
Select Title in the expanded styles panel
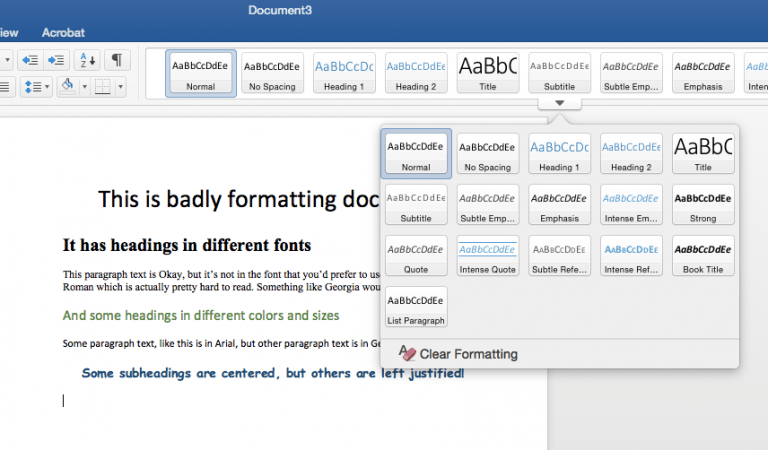pyautogui.click(x=703, y=154)
